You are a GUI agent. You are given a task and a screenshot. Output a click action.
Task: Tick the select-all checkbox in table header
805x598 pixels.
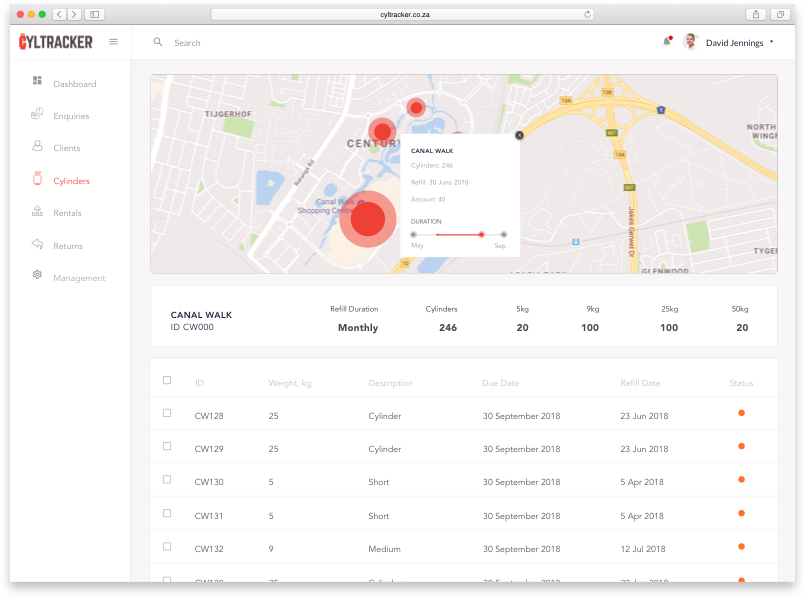click(x=167, y=380)
